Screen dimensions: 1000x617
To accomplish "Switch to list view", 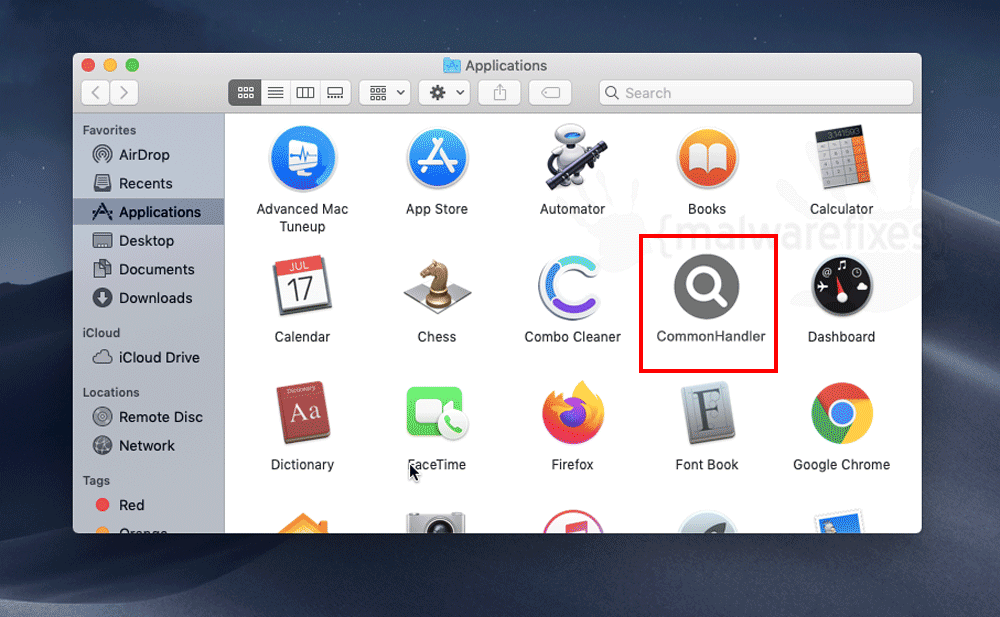I will pos(276,93).
